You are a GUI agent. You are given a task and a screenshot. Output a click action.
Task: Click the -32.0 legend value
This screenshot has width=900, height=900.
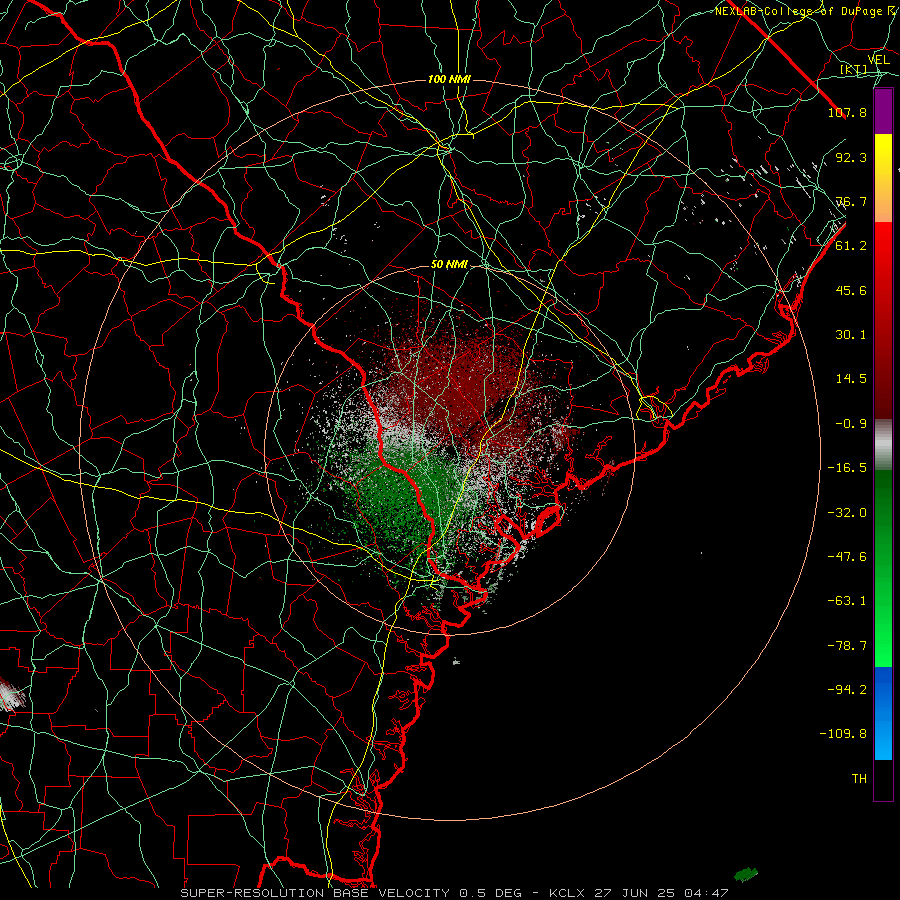[847, 513]
